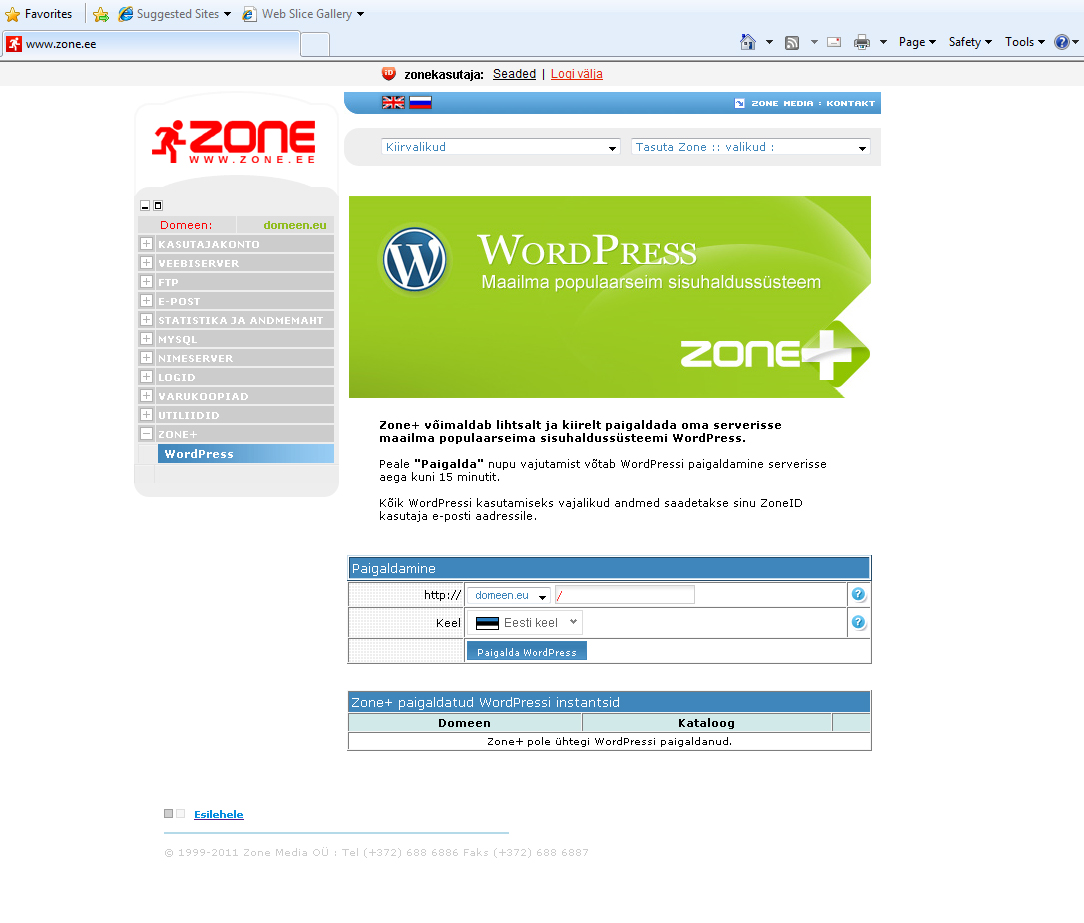
Task: Open Web Slice Gallery item
Action: [x=303, y=14]
